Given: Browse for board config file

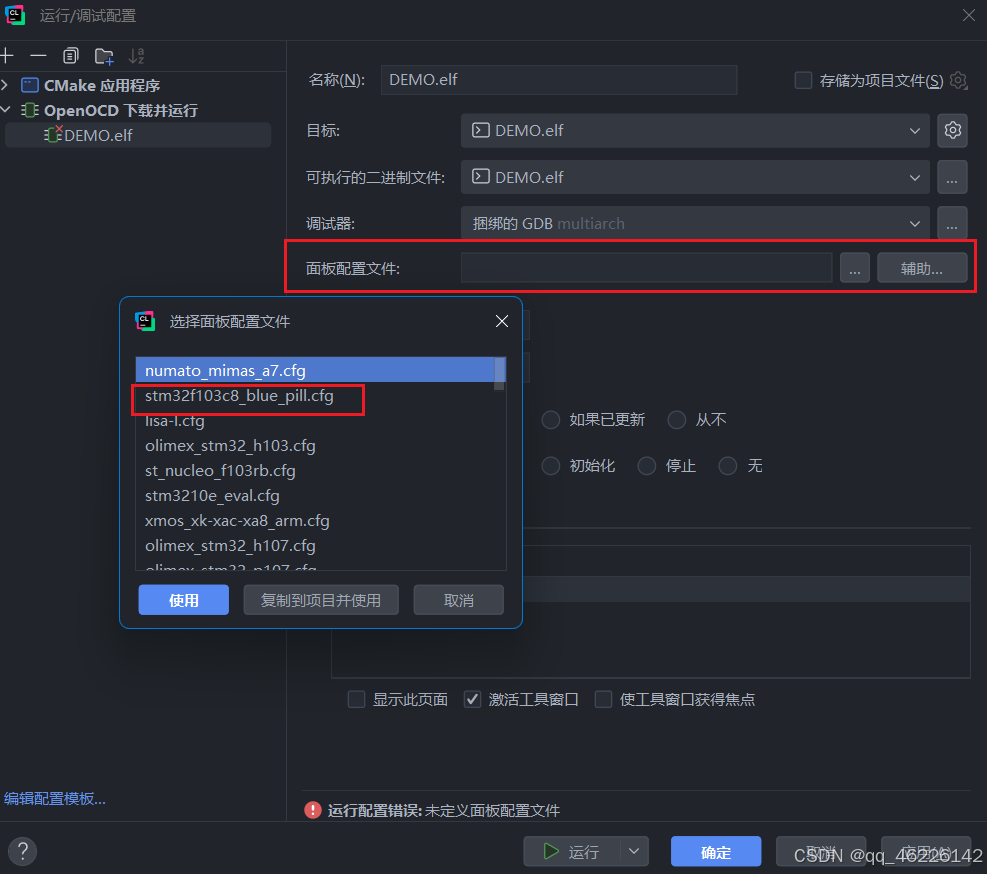Looking at the screenshot, I should point(855,268).
